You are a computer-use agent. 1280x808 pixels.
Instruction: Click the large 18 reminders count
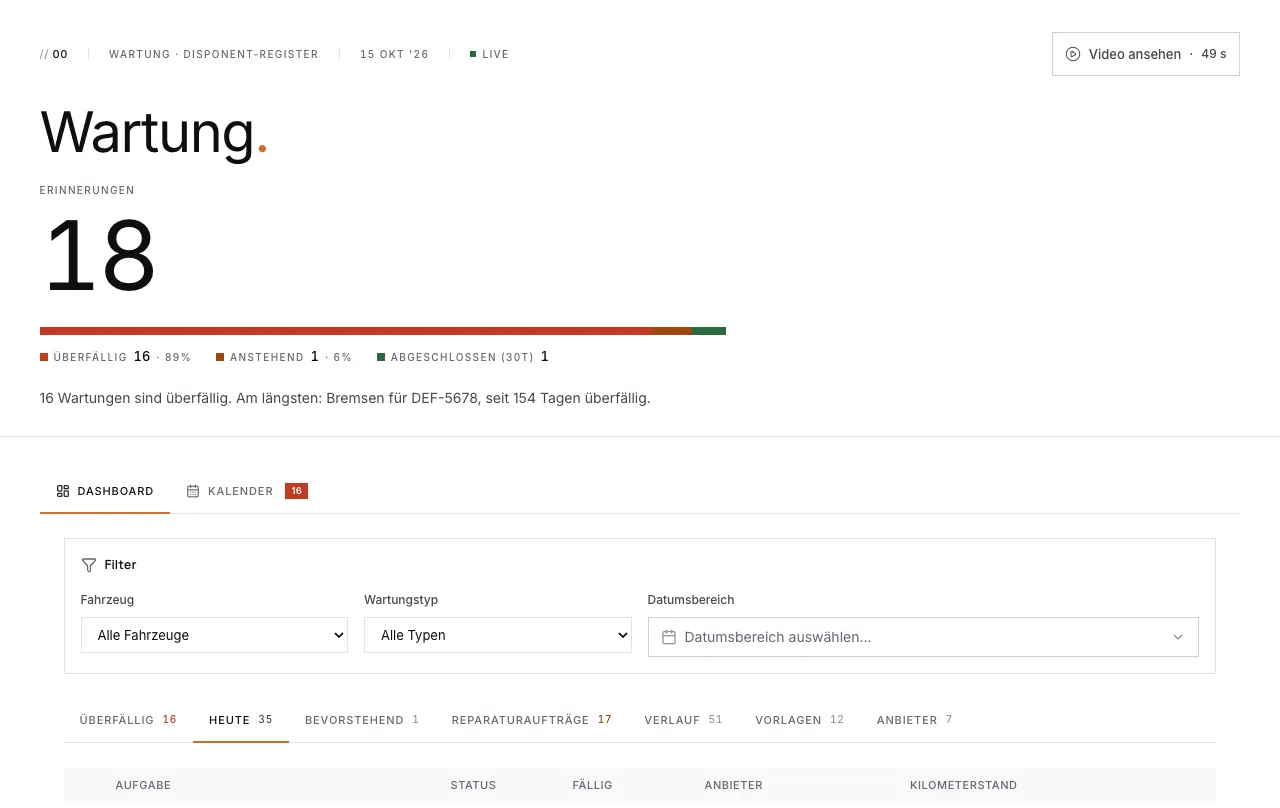(x=100, y=256)
